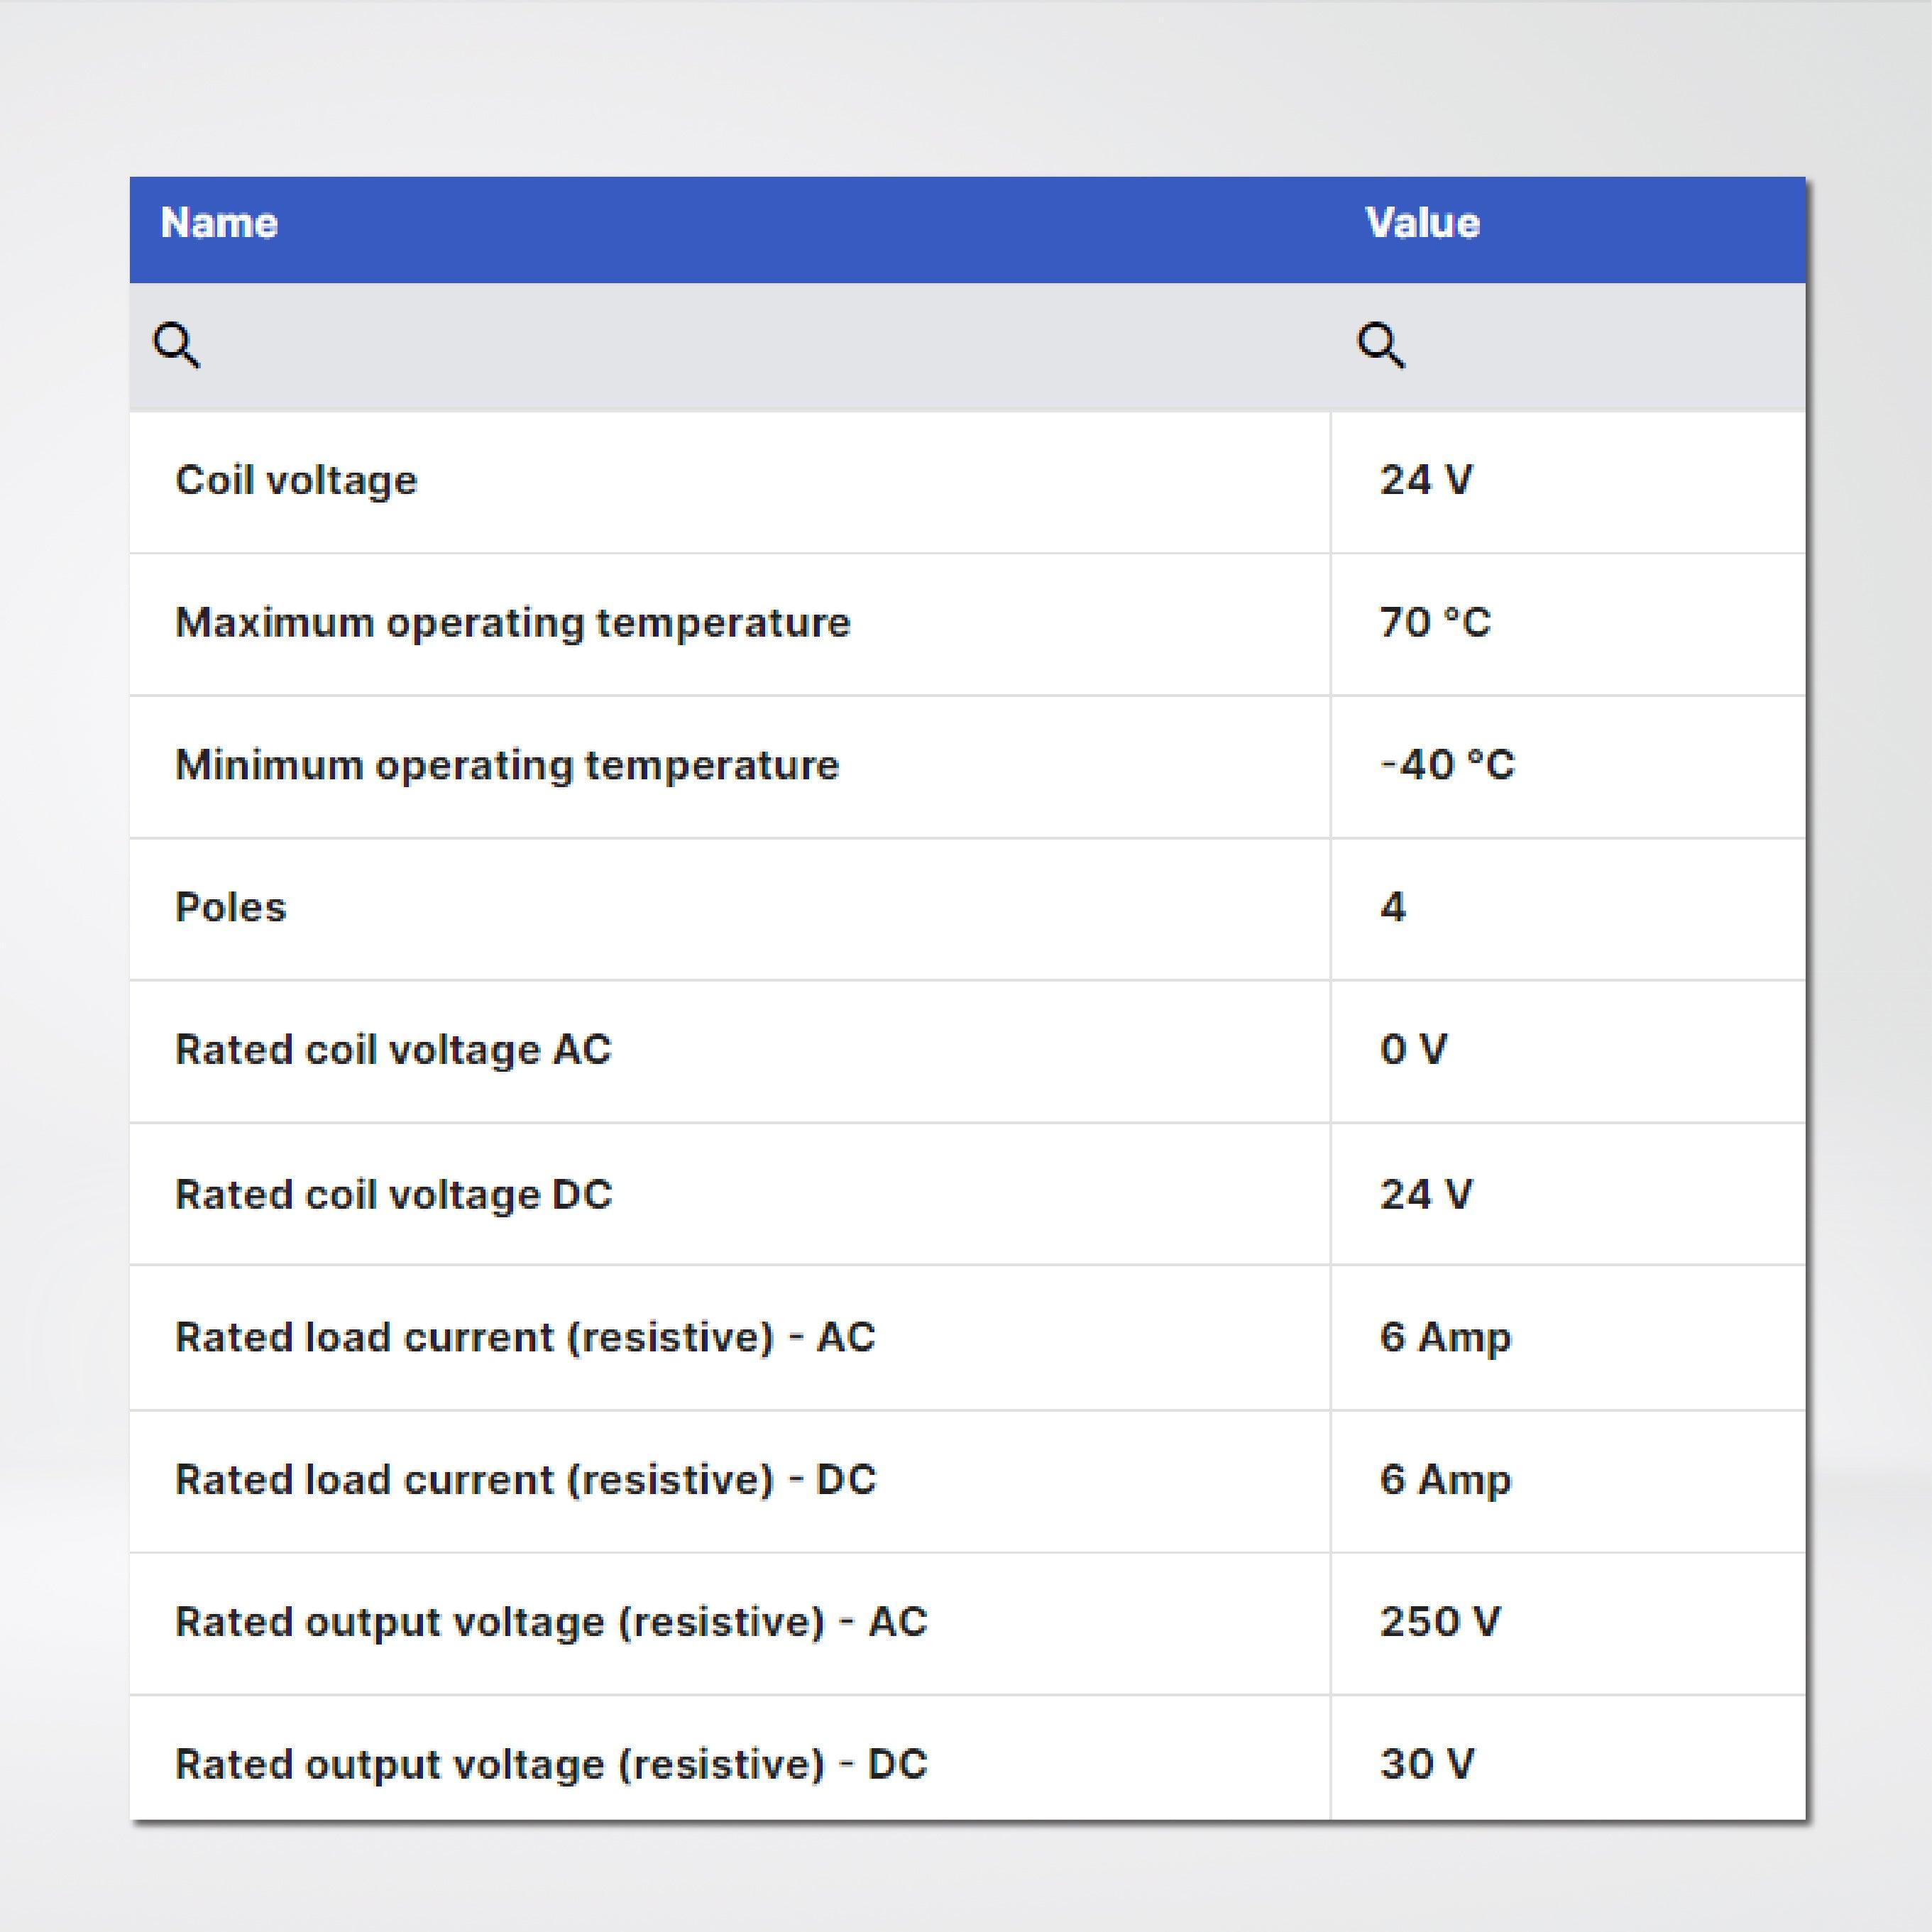Image resolution: width=1932 pixels, height=1932 pixels.
Task: Select "Maximum operating temperature" row label
Action: point(513,623)
